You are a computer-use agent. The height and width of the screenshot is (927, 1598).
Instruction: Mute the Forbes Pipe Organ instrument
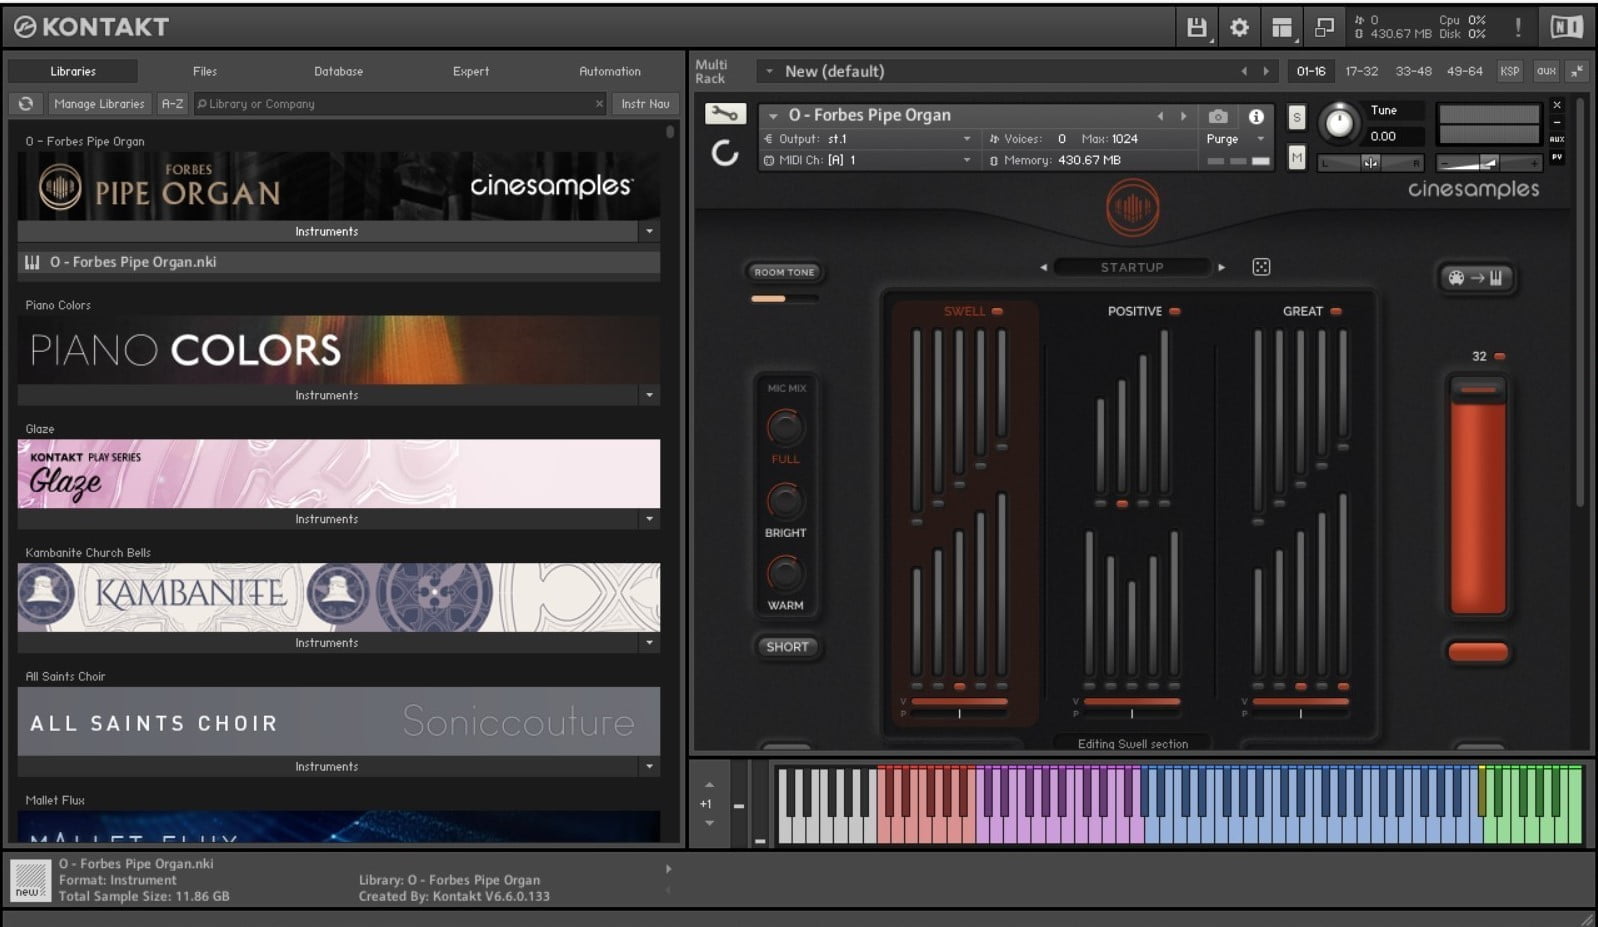pos(1297,157)
